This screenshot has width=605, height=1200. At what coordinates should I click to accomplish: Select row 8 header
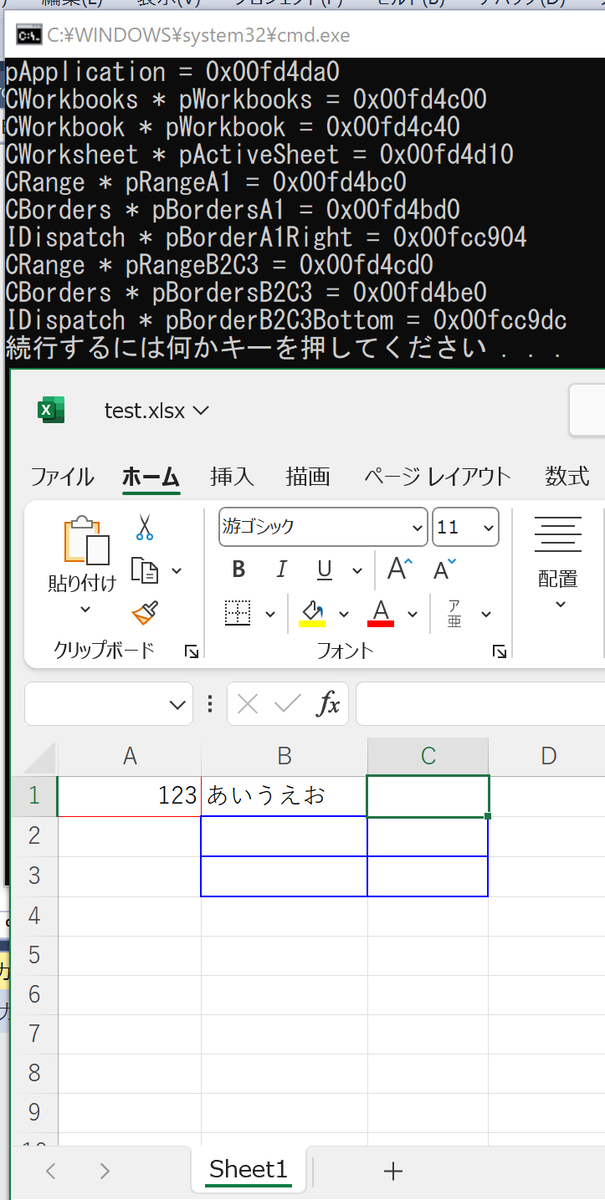(34, 1073)
